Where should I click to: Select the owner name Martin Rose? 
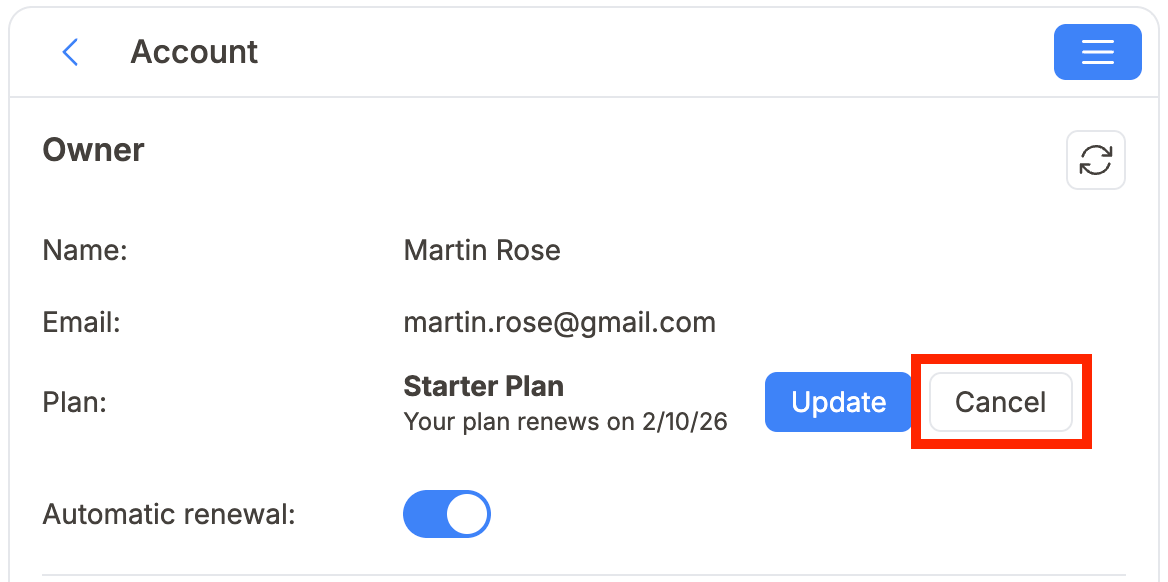tap(481, 250)
